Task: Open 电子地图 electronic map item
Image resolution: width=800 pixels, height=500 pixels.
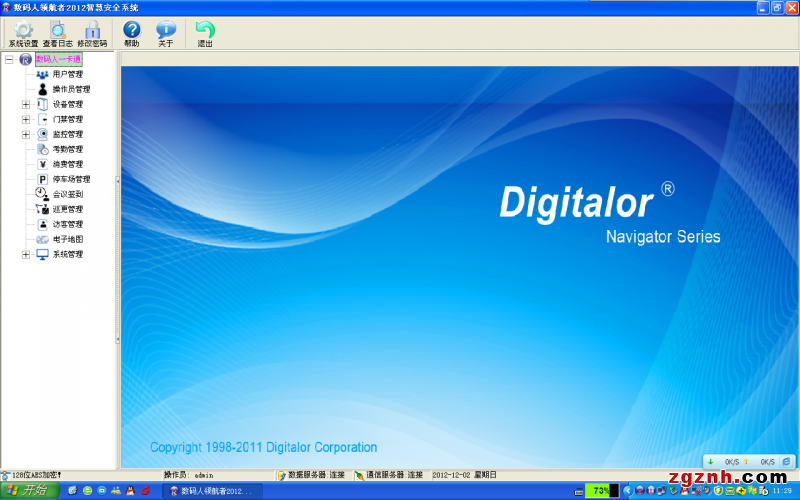Action: pyautogui.click(x=67, y=239)
